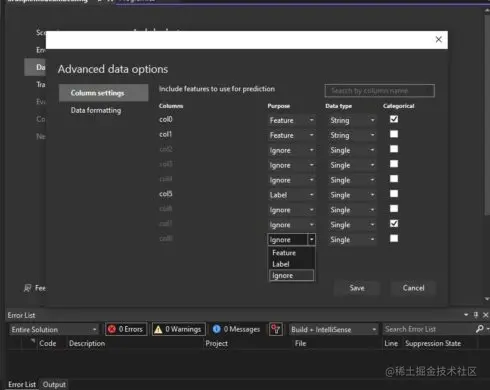This screenshot has height=390, width=490.
Task: Check the Categorical checkbox for col8
Action: pyautogui.click(x=394, y=238)
